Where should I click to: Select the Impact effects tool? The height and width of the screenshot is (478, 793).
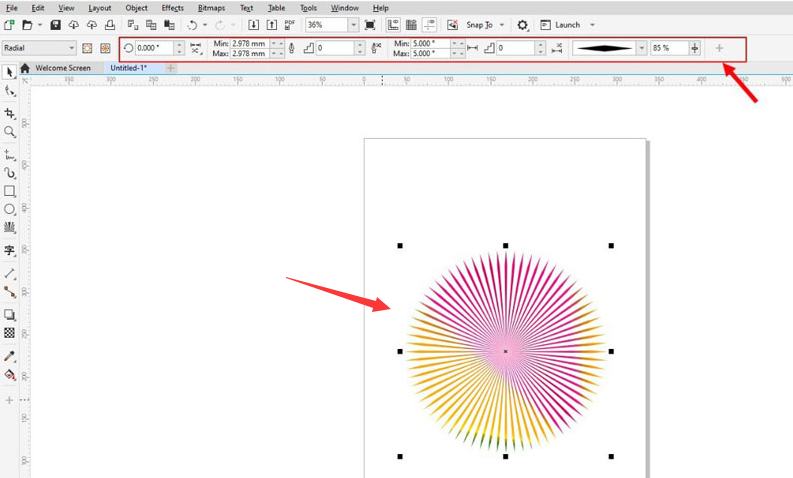pyautogui.click(x=9, y=228)
